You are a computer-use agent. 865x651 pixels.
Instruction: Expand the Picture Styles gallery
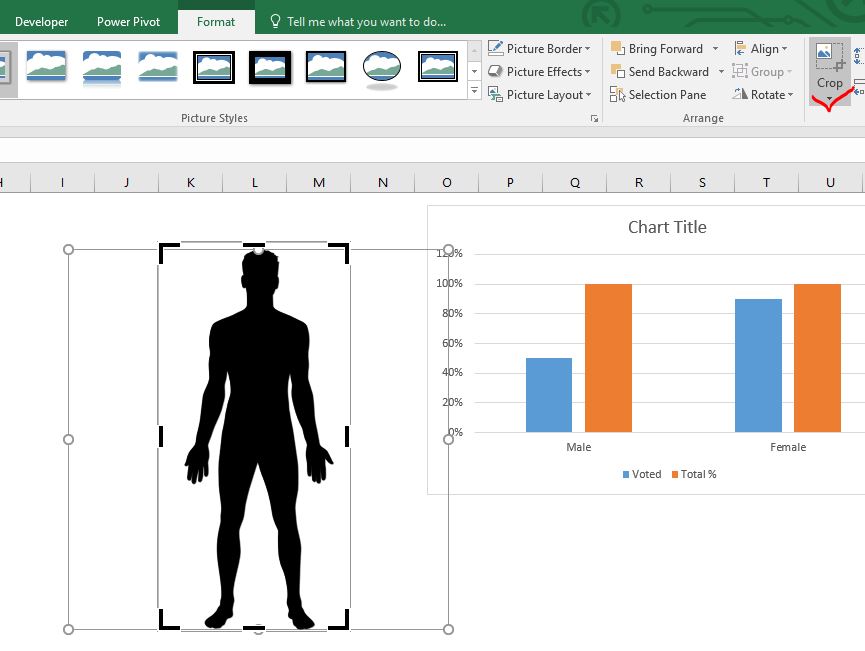[474, 90]
